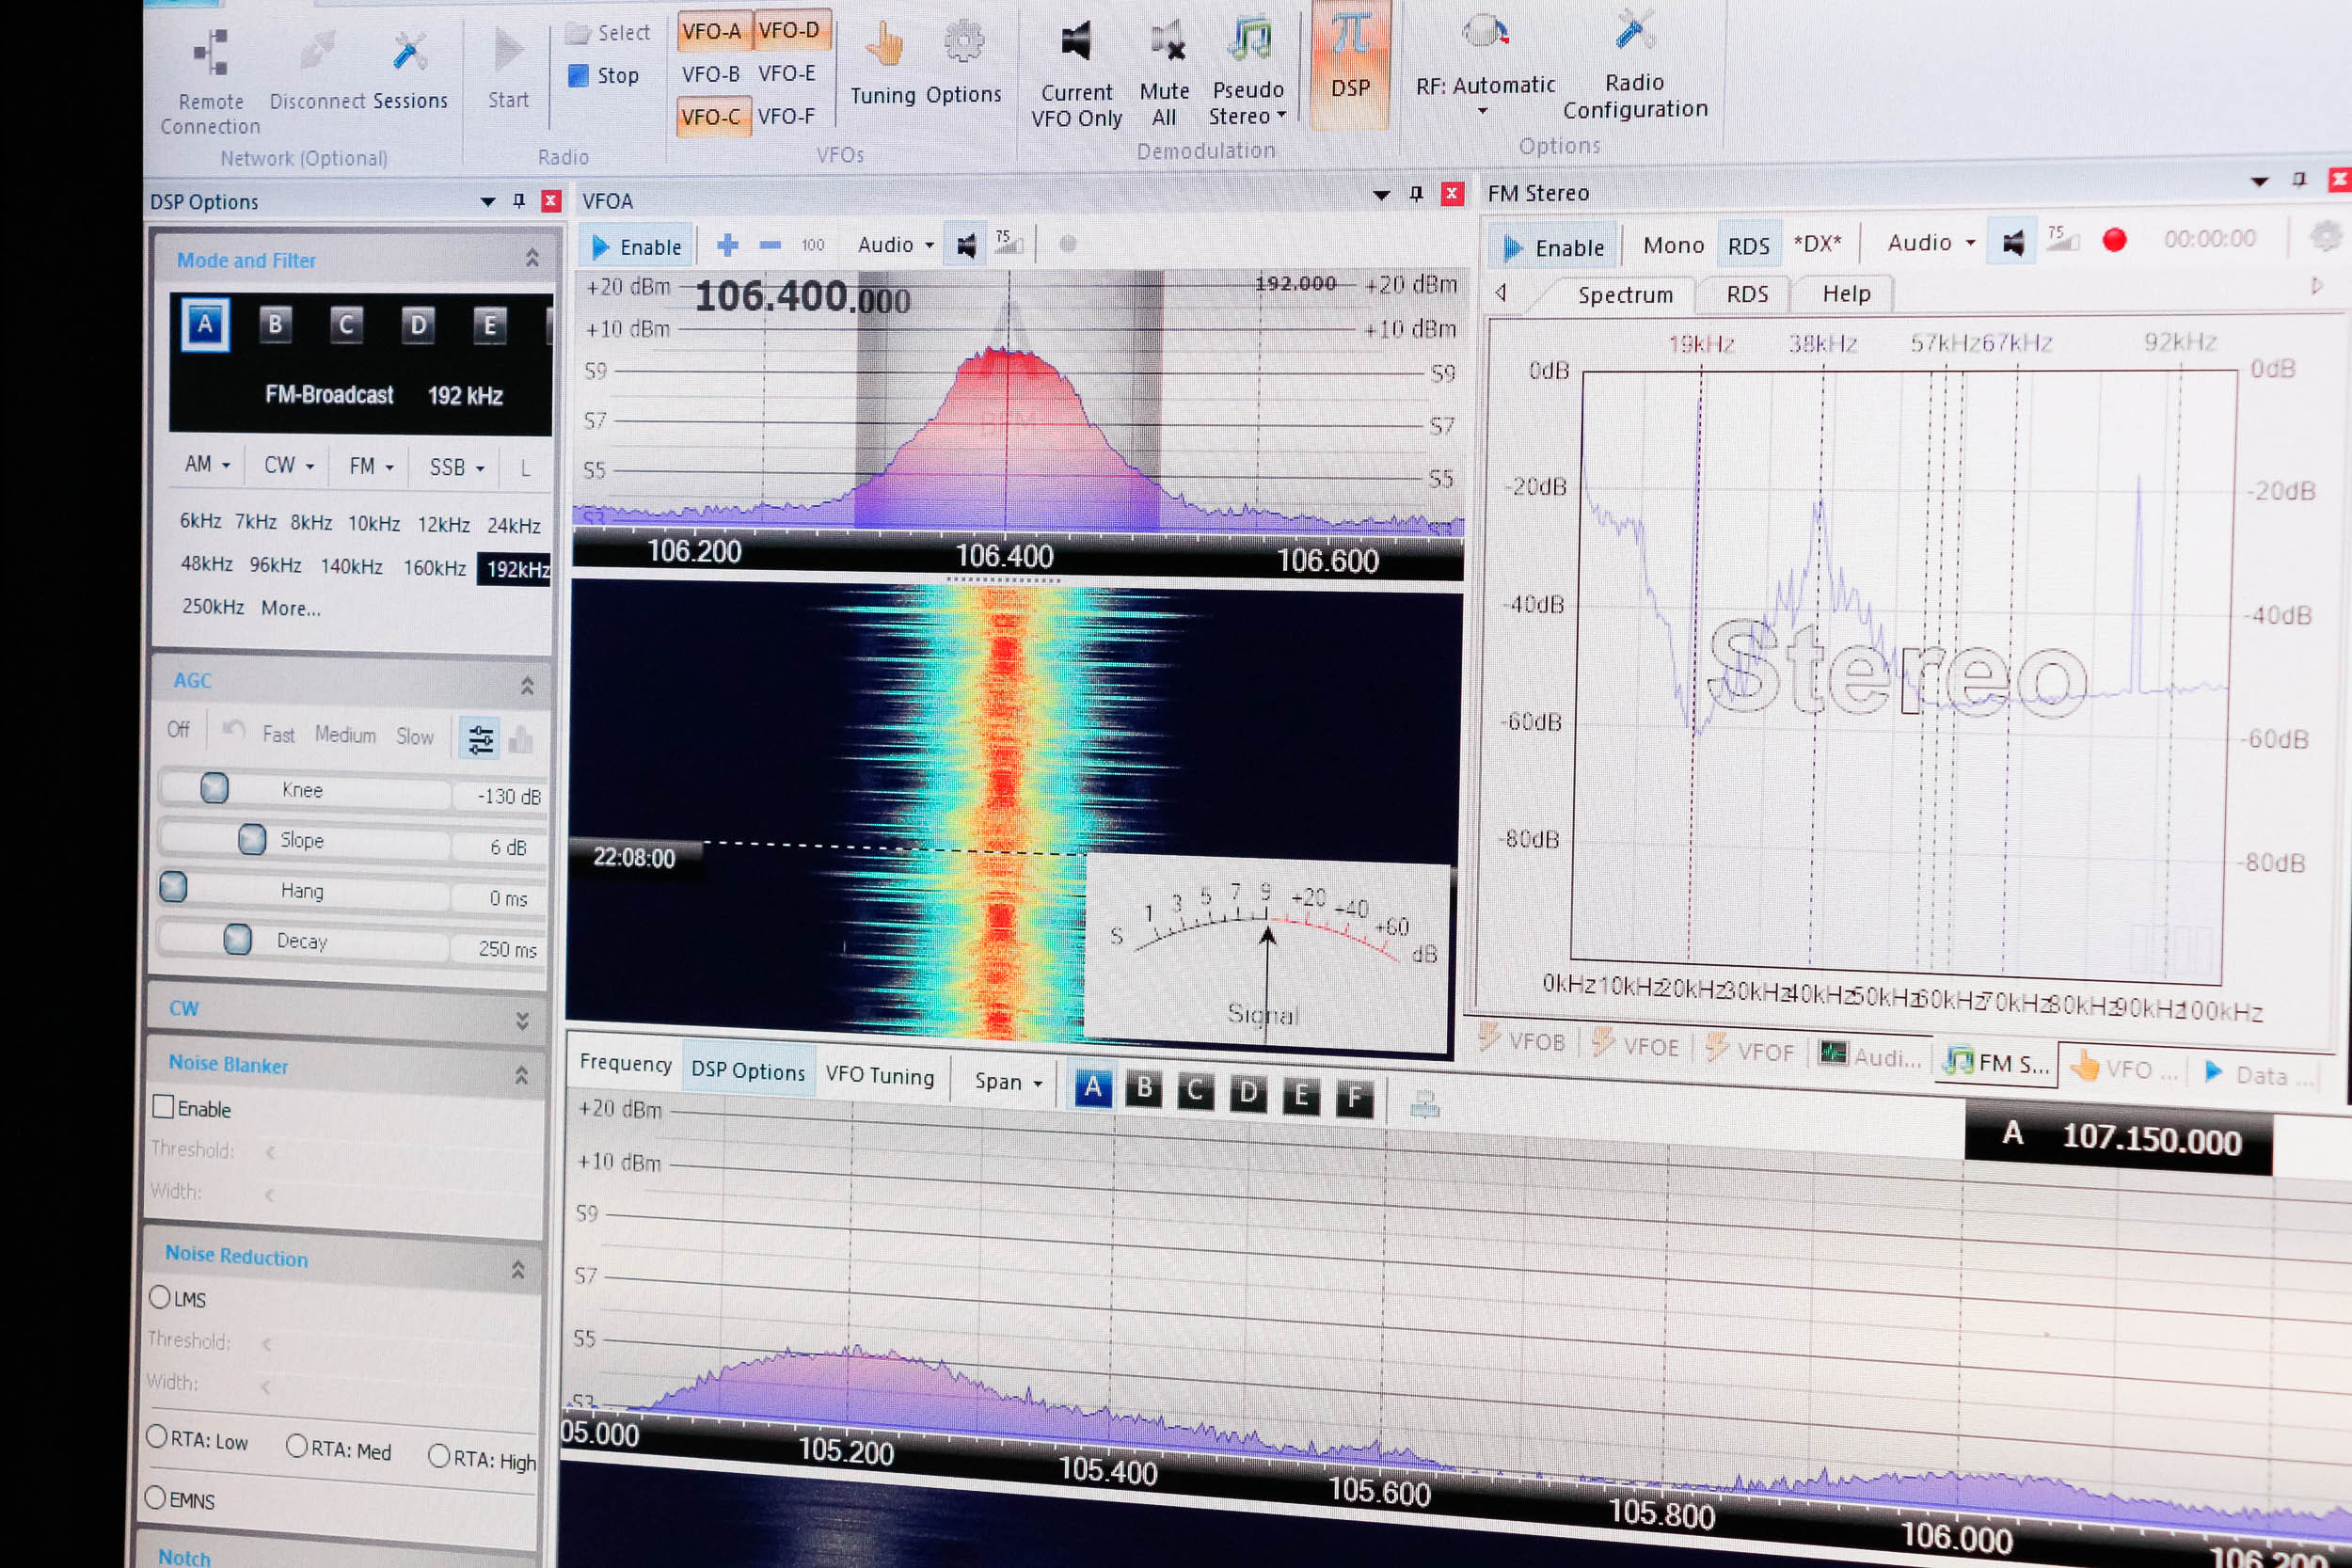The width and height of the screenshot is (2352, 1568).
Task: Click the Start radio button
Action: 508,68
